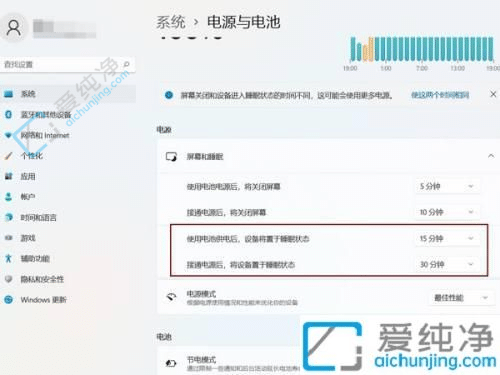Viewport: 500px width, 375px height.
Task: Click the 帐户 person icon
Action: click(x=8, y=197)
